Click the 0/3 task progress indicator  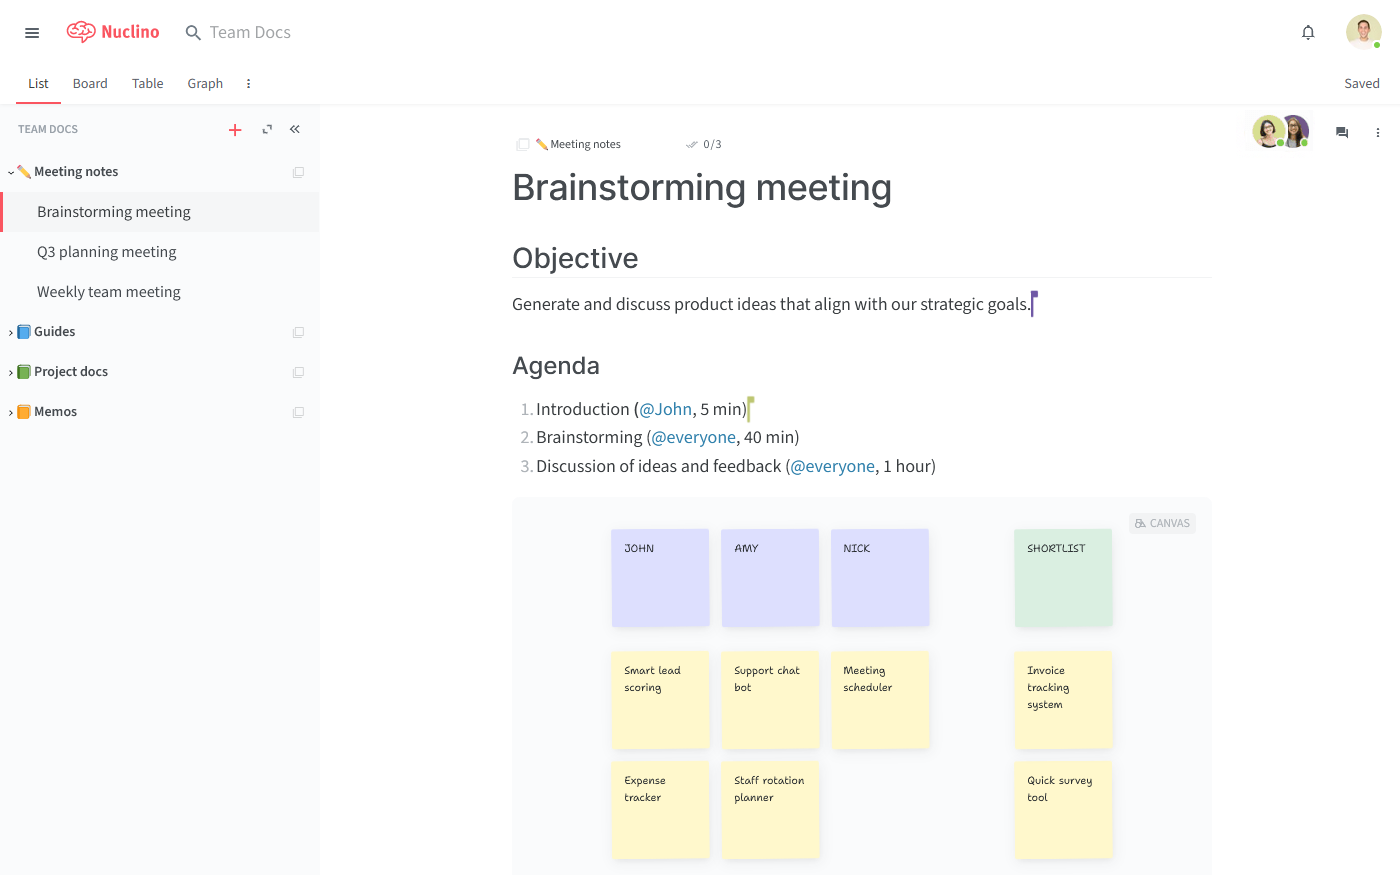704,144
